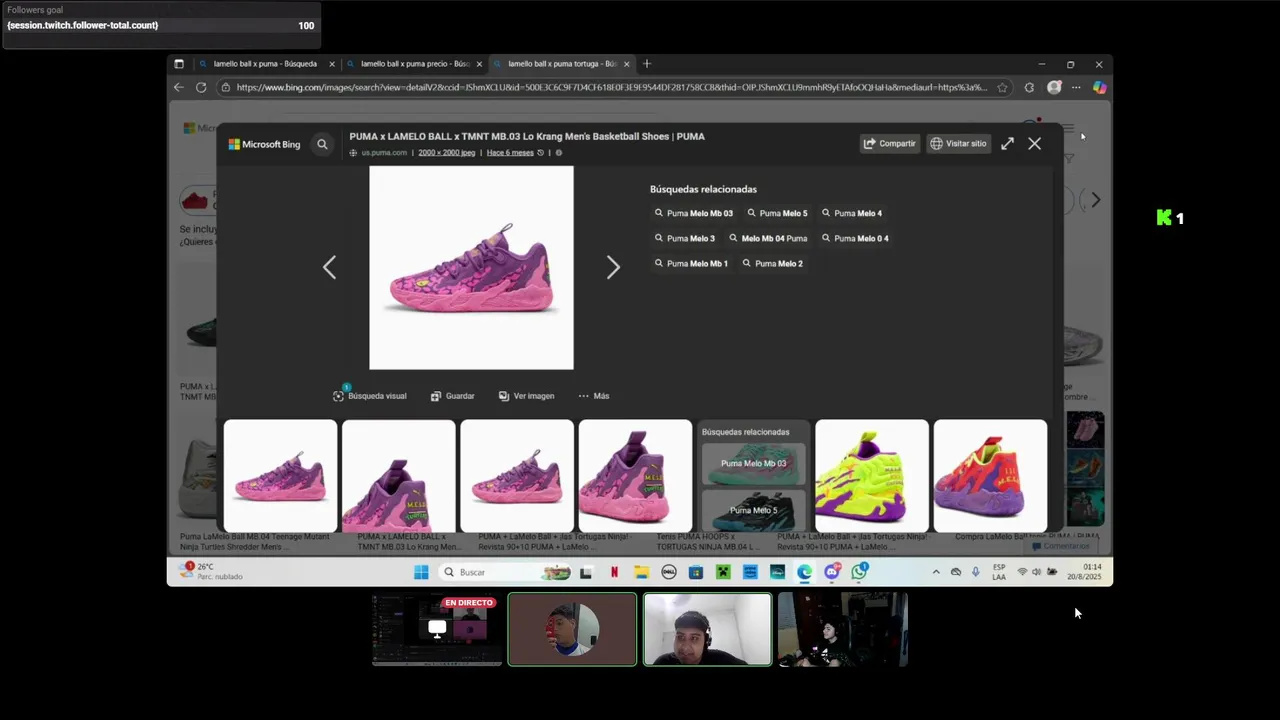Open a new browser tab
The height and width of the screenshot is (720, 1280).
[x=647, y=64]
